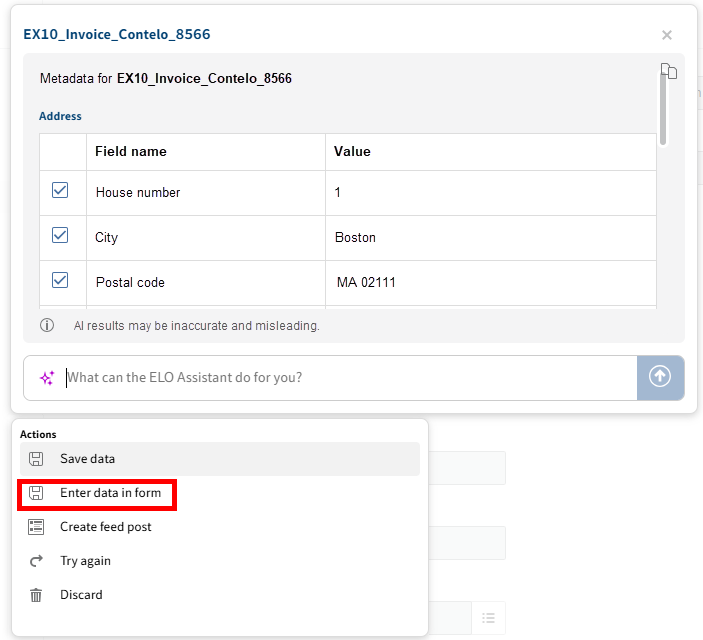Click the Enter data in form disk icon
The width and height of the screenshot is (703, 640).
click(36, 493)
